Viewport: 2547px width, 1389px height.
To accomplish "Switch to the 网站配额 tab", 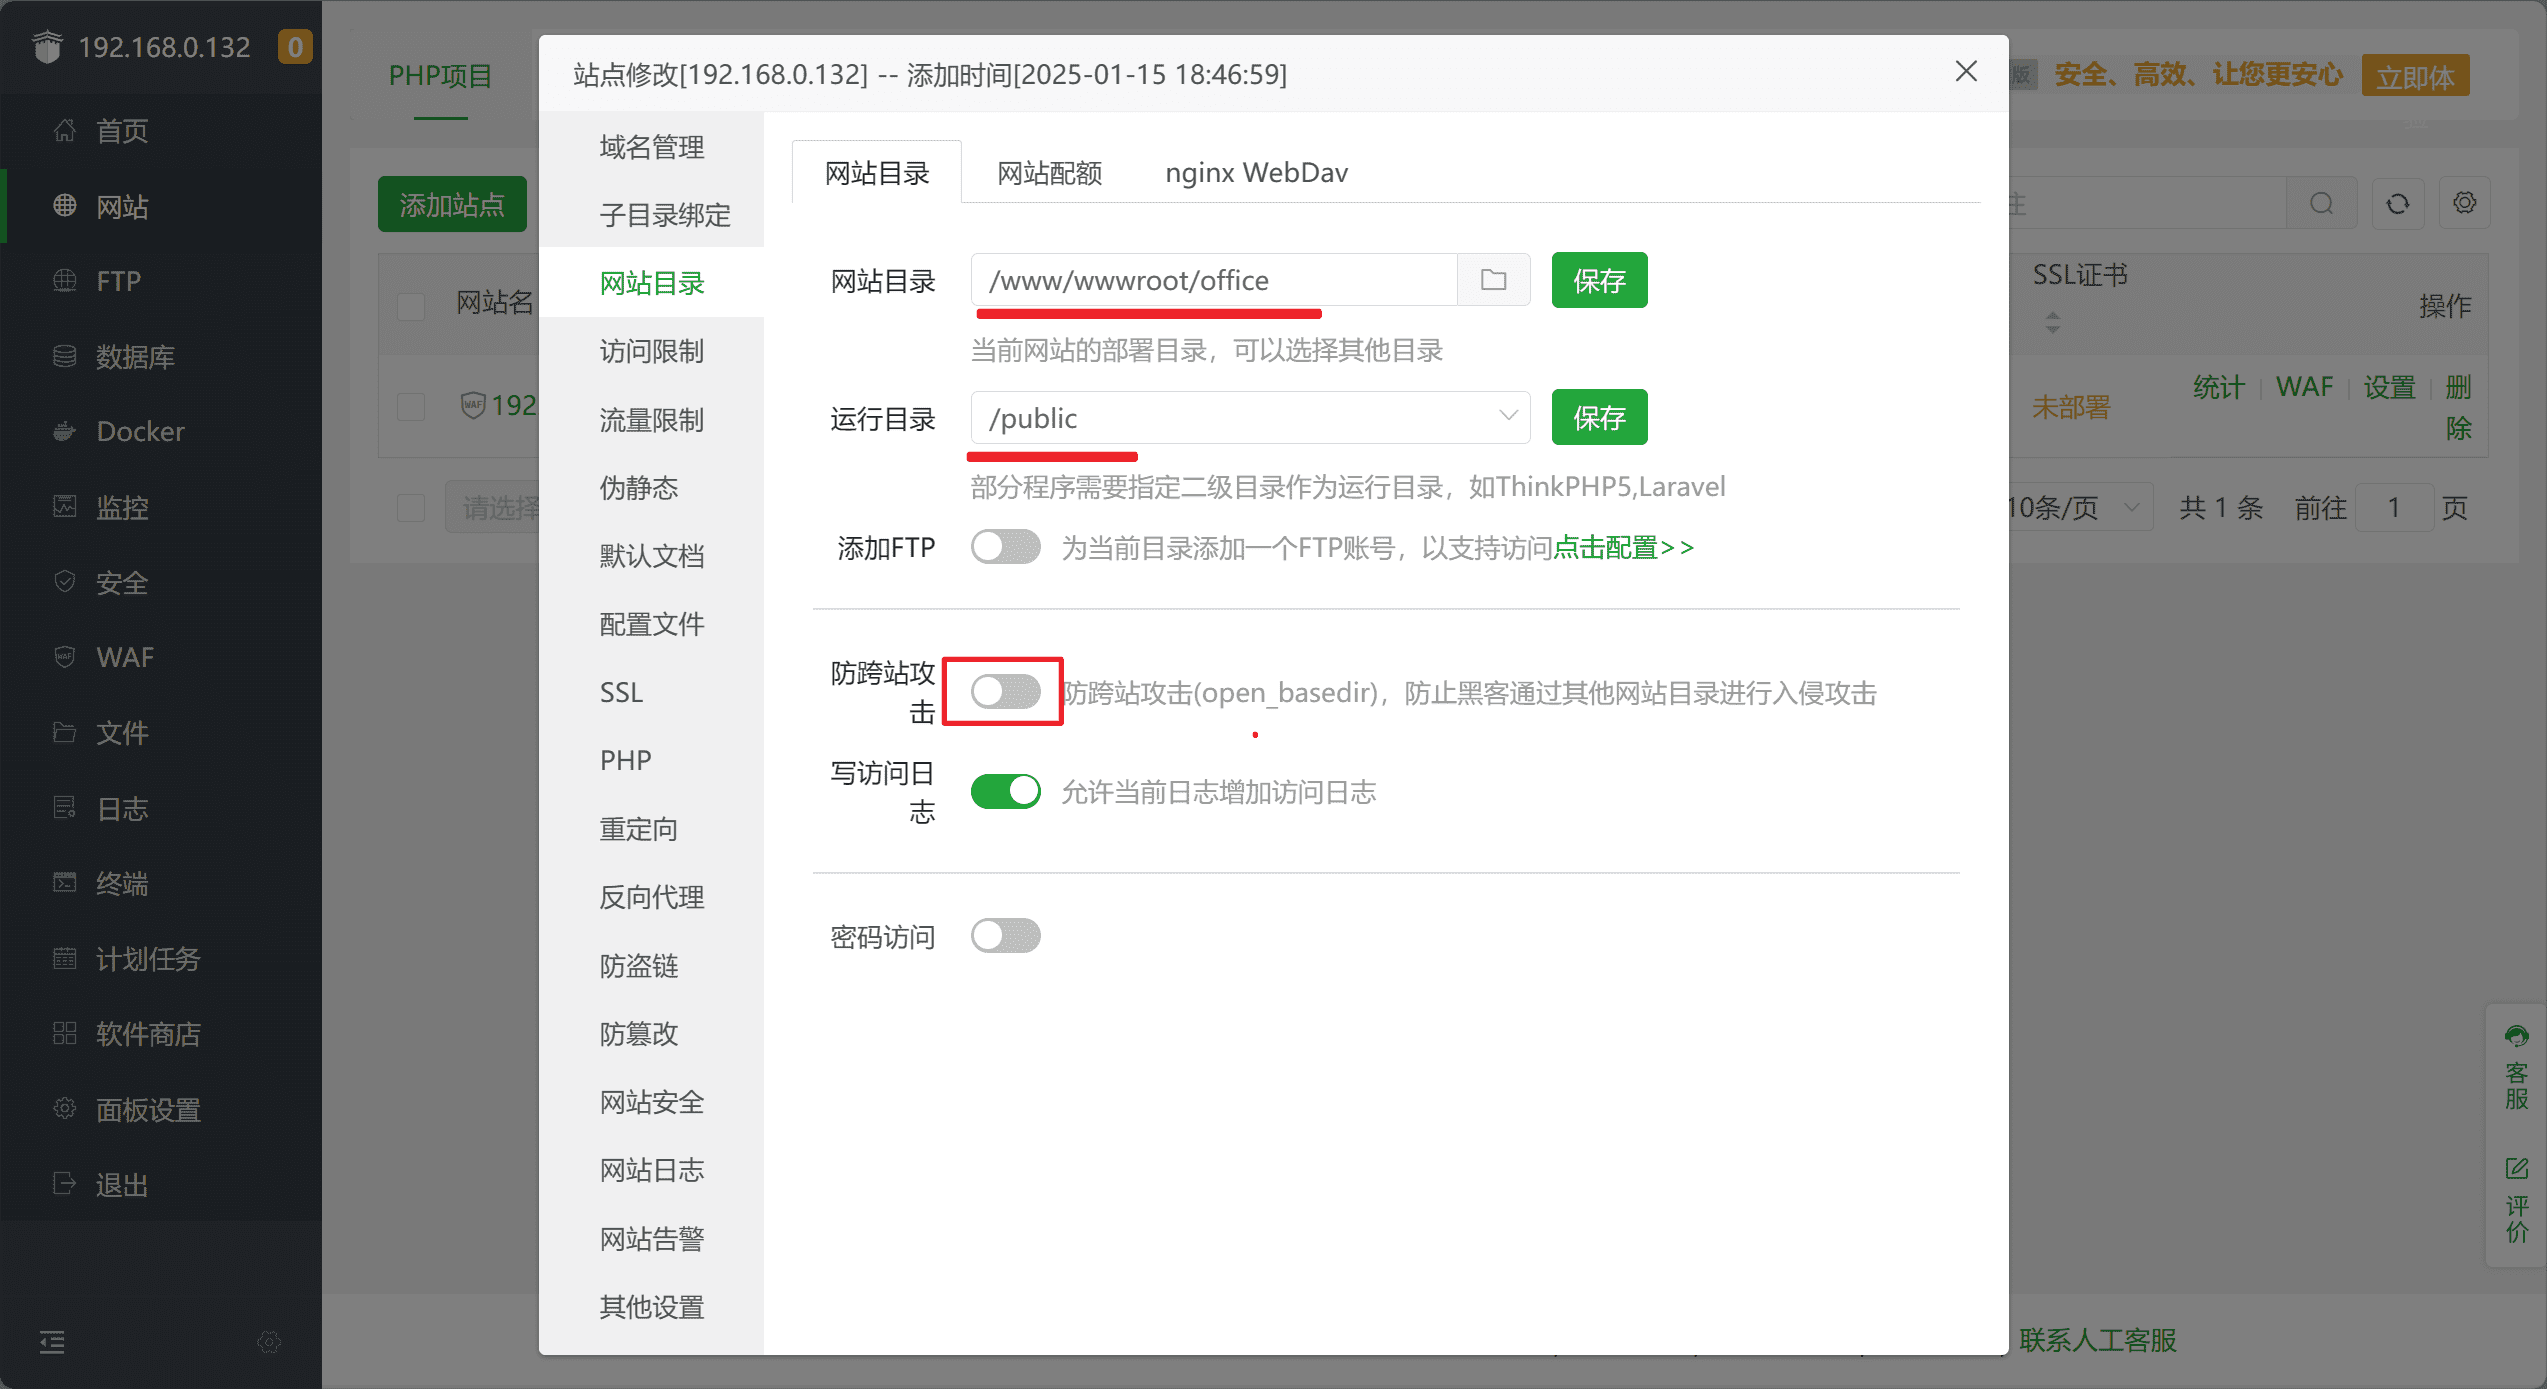I will click(x=1049, y=173).
